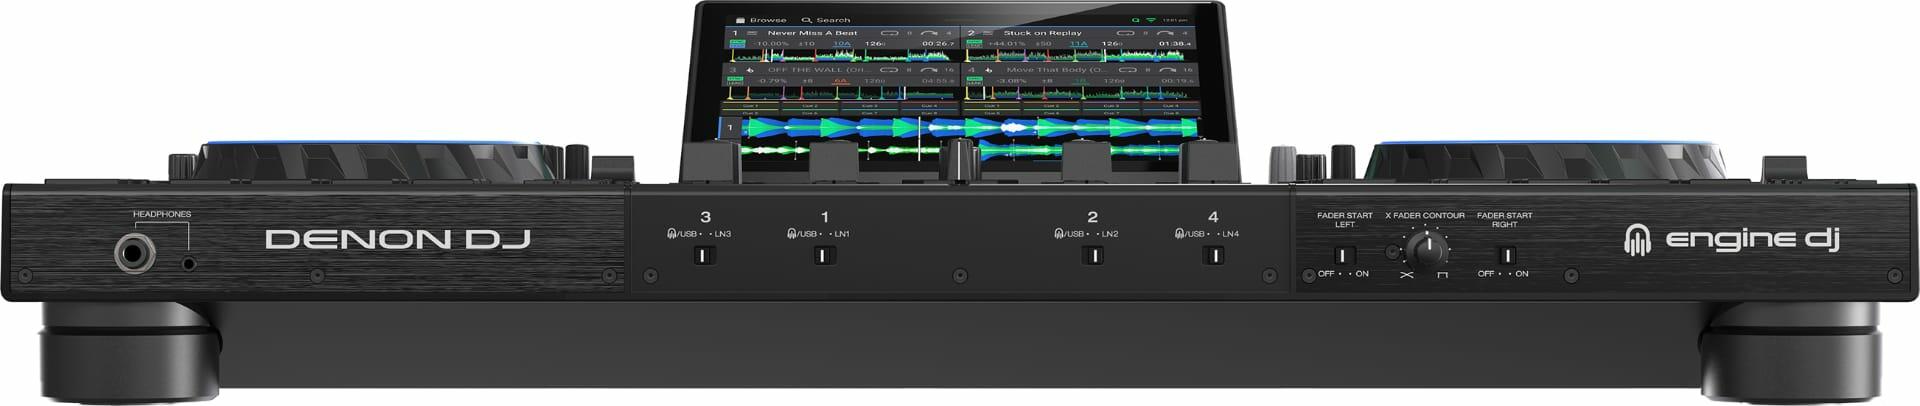Tap key value 6A on deck 3
This screenshot has height=406, width=1920.
click(x=841, y=81)
